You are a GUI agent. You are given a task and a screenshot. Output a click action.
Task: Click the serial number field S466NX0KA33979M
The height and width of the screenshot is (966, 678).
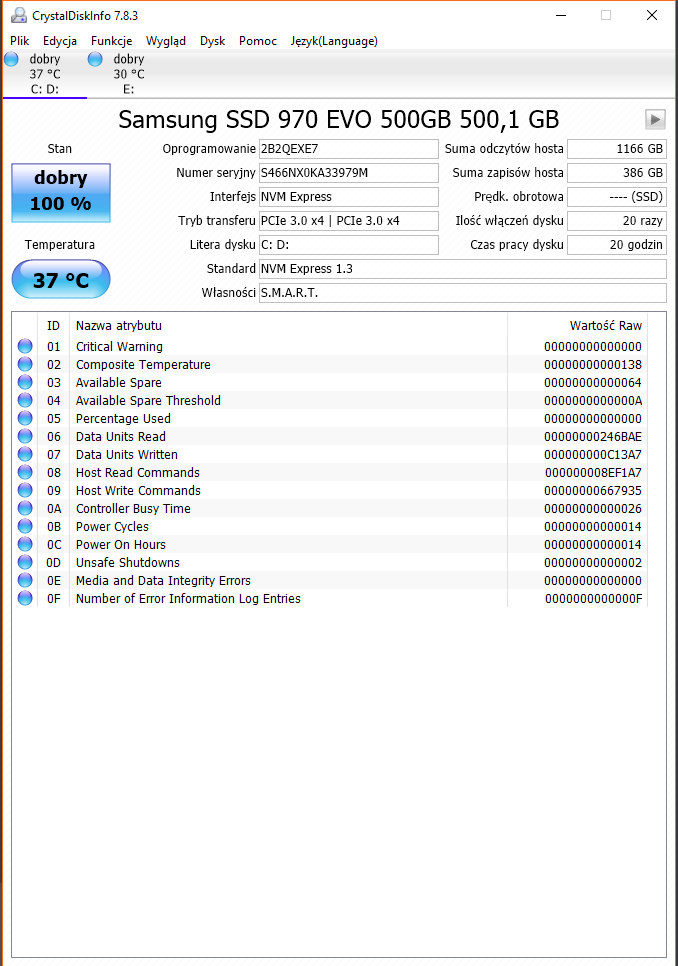click(349, 173)
